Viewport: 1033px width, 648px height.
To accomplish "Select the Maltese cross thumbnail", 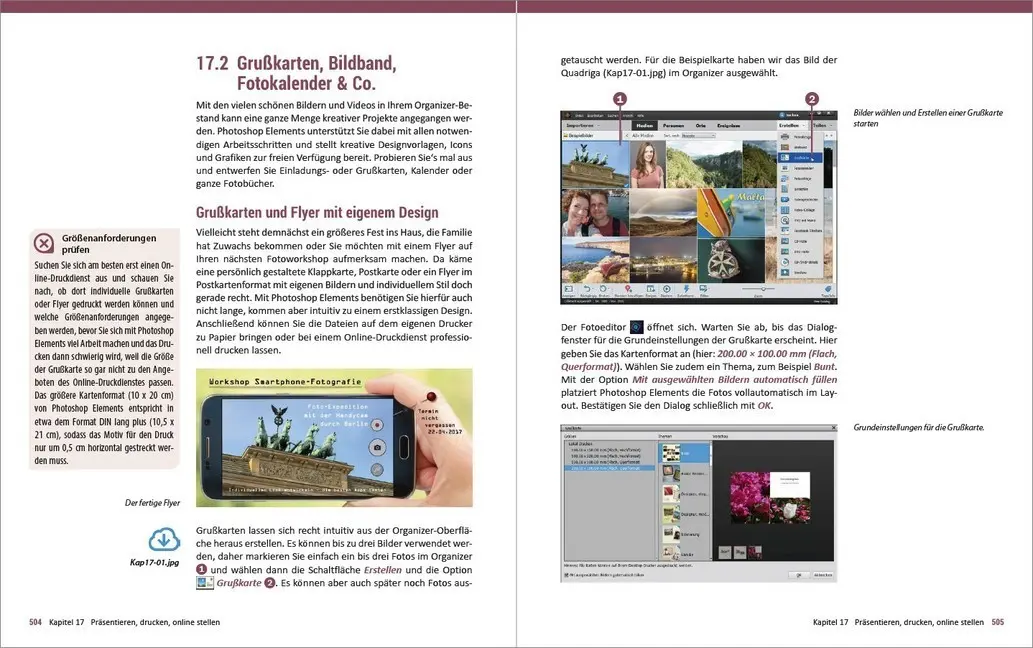I will 731,260.
